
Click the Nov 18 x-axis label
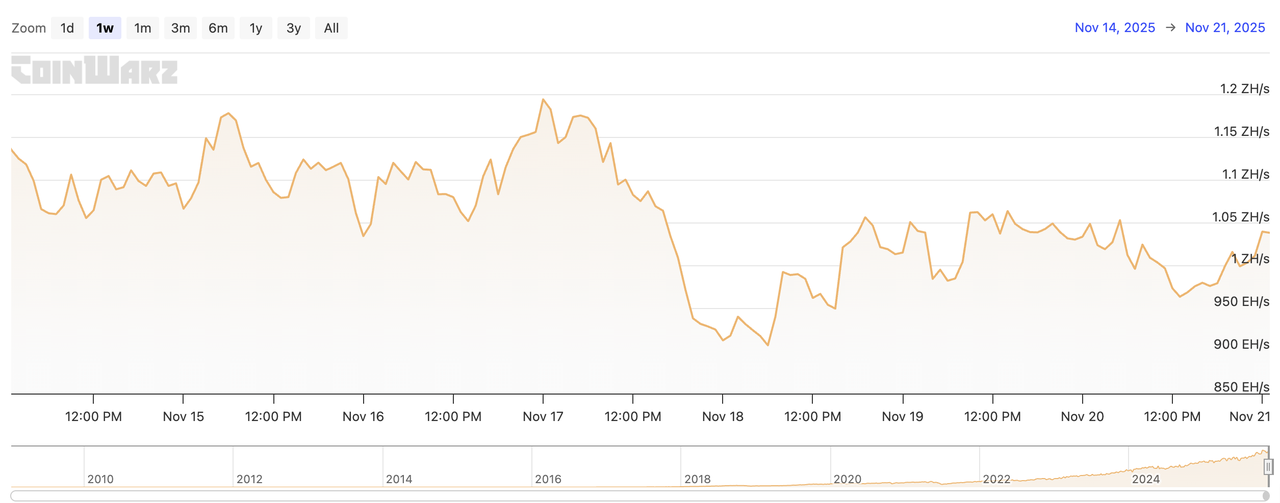click(722, 416)
